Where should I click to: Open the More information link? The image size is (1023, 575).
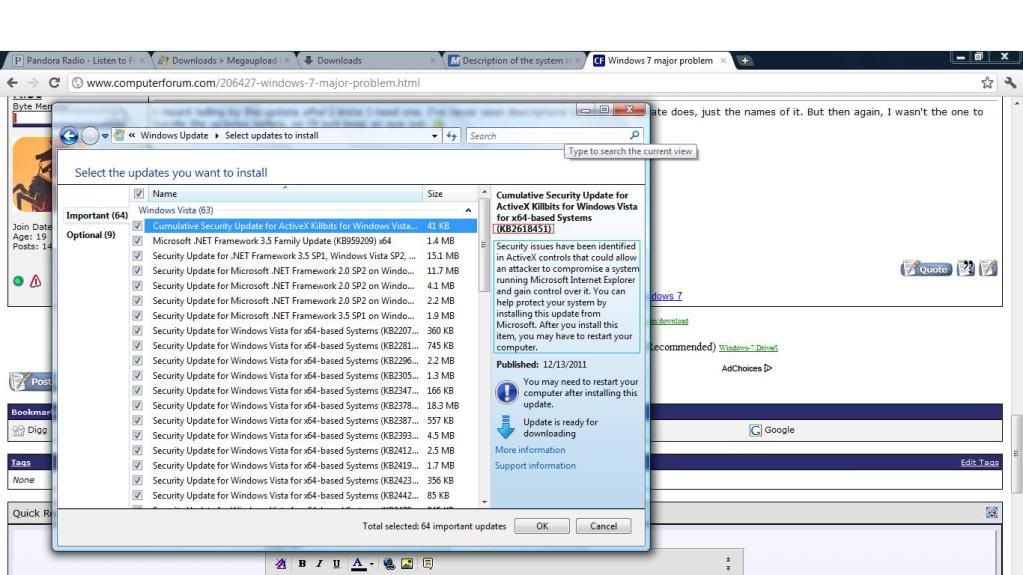coord(530,450)
